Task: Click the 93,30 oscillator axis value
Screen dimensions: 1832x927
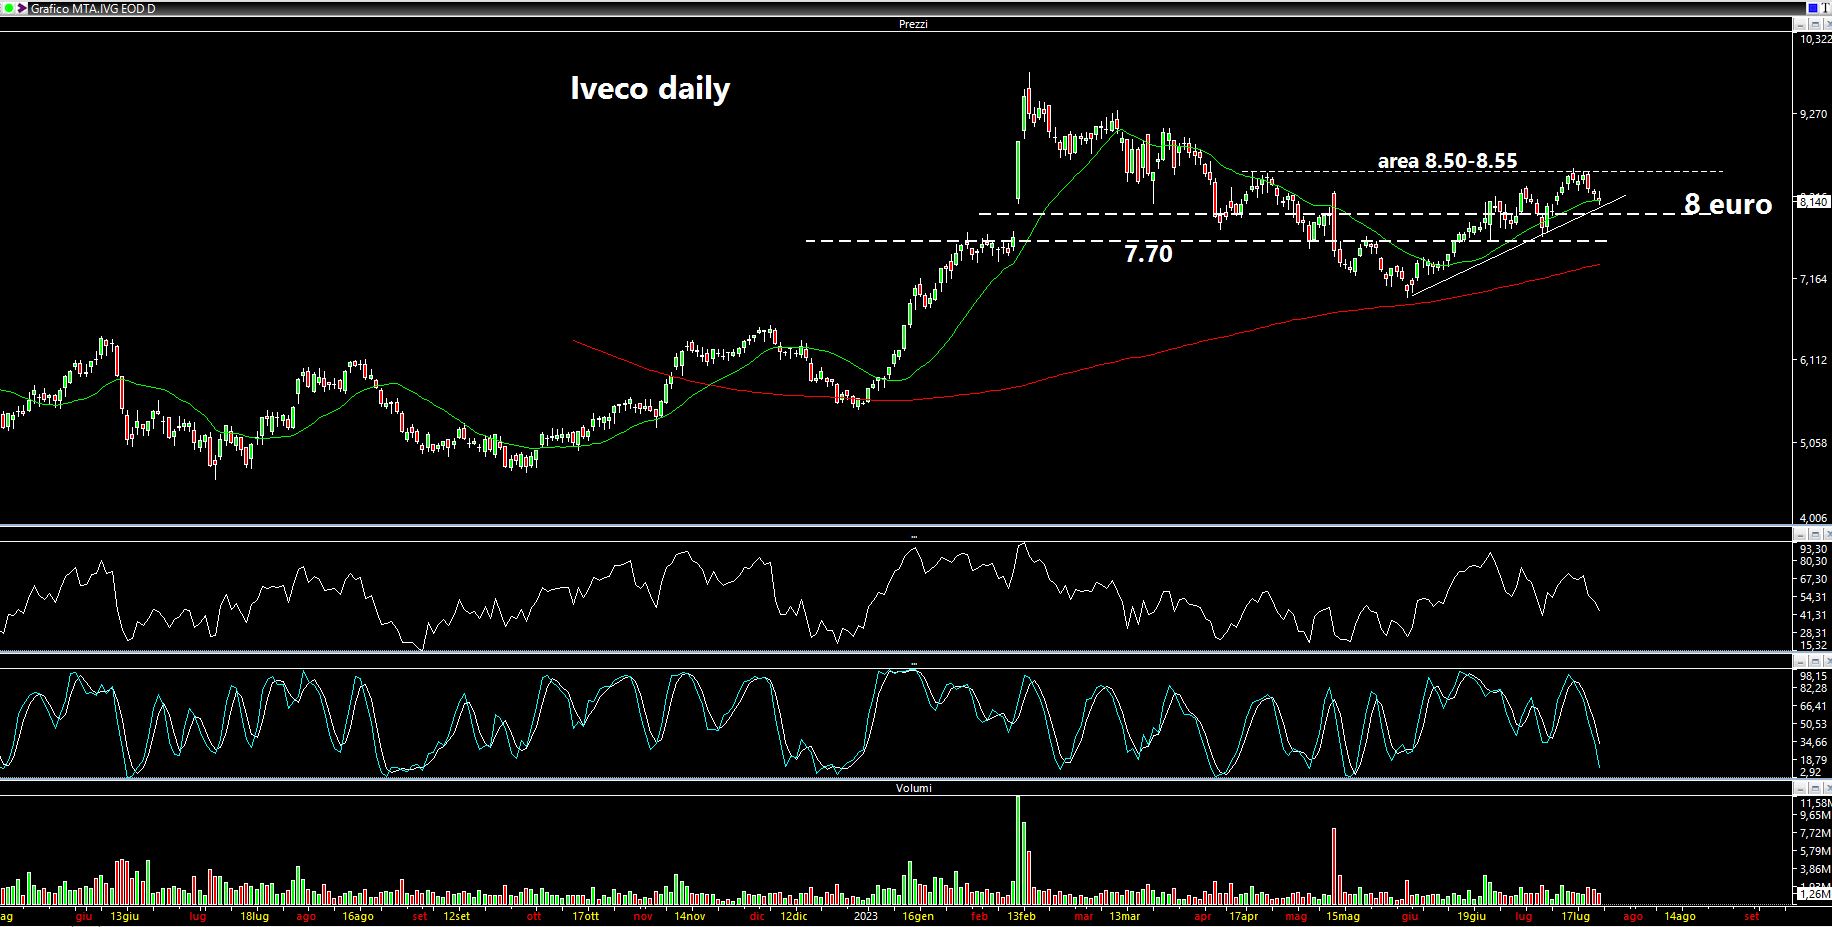Action: [x=1814, y=549]
